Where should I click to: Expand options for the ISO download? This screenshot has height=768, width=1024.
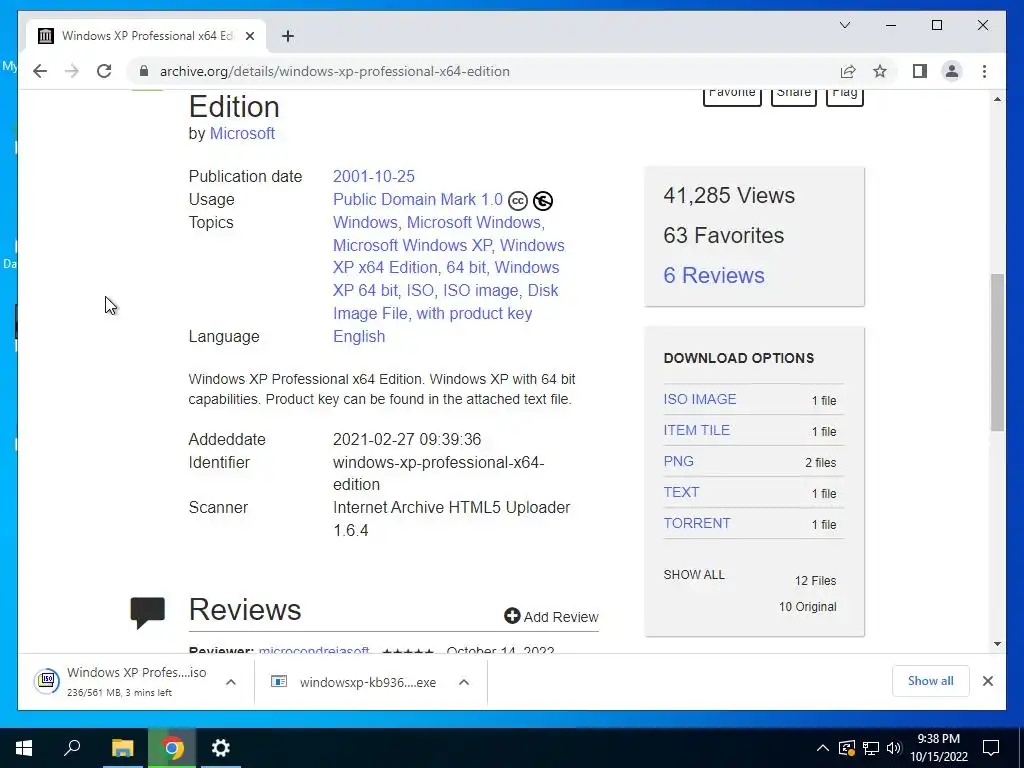pyautogui.click(x=231, y=682)
